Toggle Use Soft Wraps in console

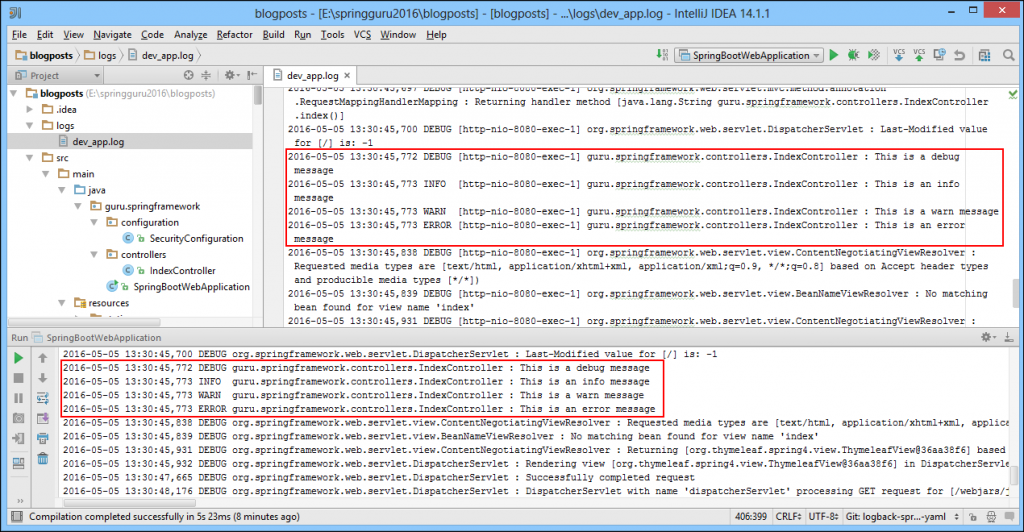42,398
